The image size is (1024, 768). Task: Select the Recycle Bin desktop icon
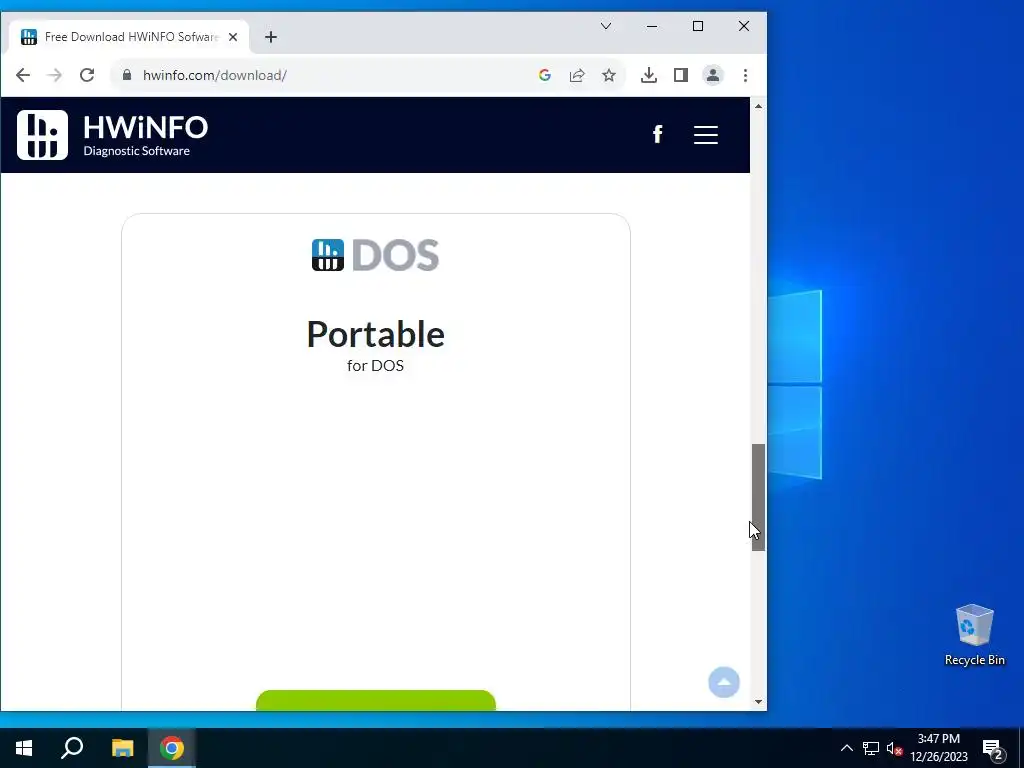pos(974,635)
